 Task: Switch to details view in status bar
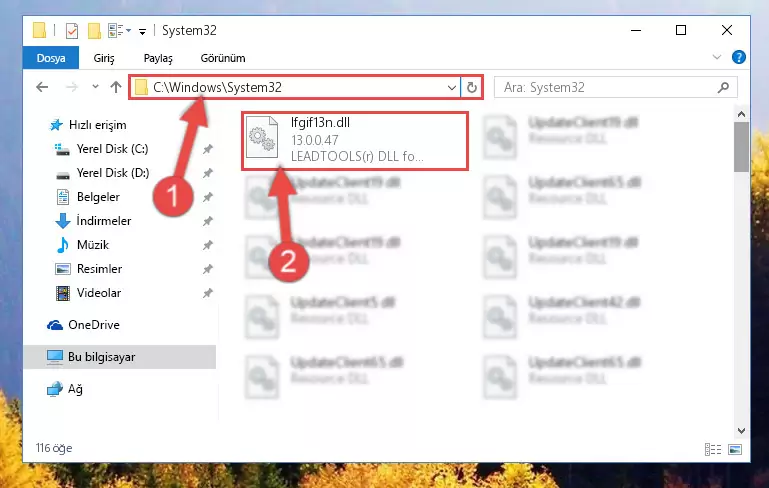pos(713,449)
